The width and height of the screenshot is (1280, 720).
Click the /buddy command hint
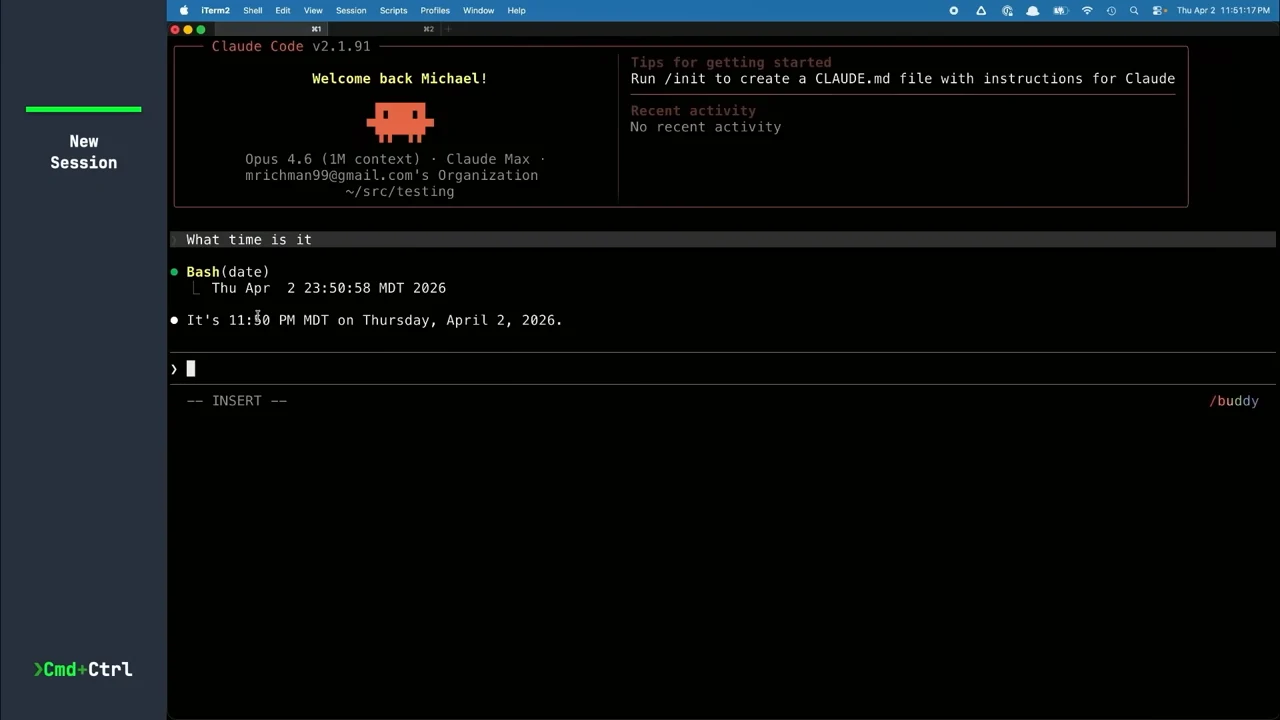point(1234,401)
